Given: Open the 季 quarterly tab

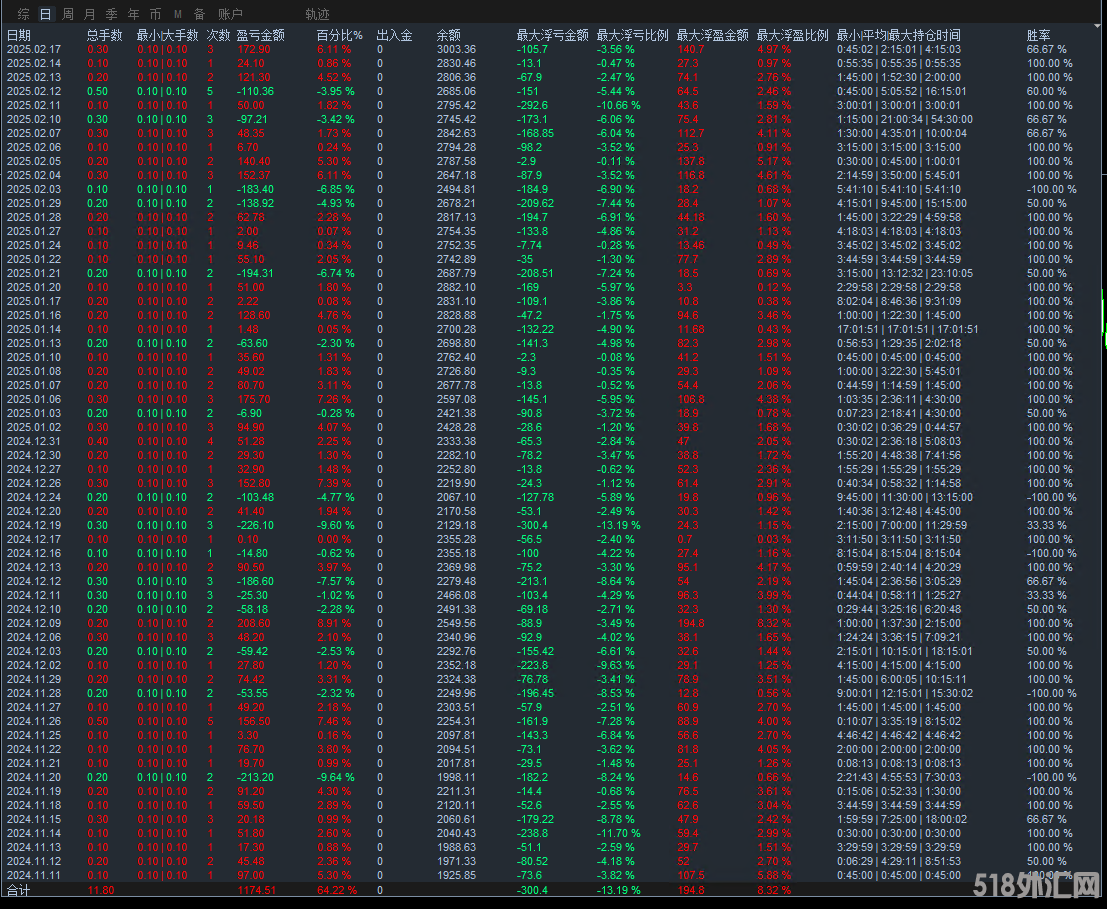Looking at the screenshot, I should (112, 14).
